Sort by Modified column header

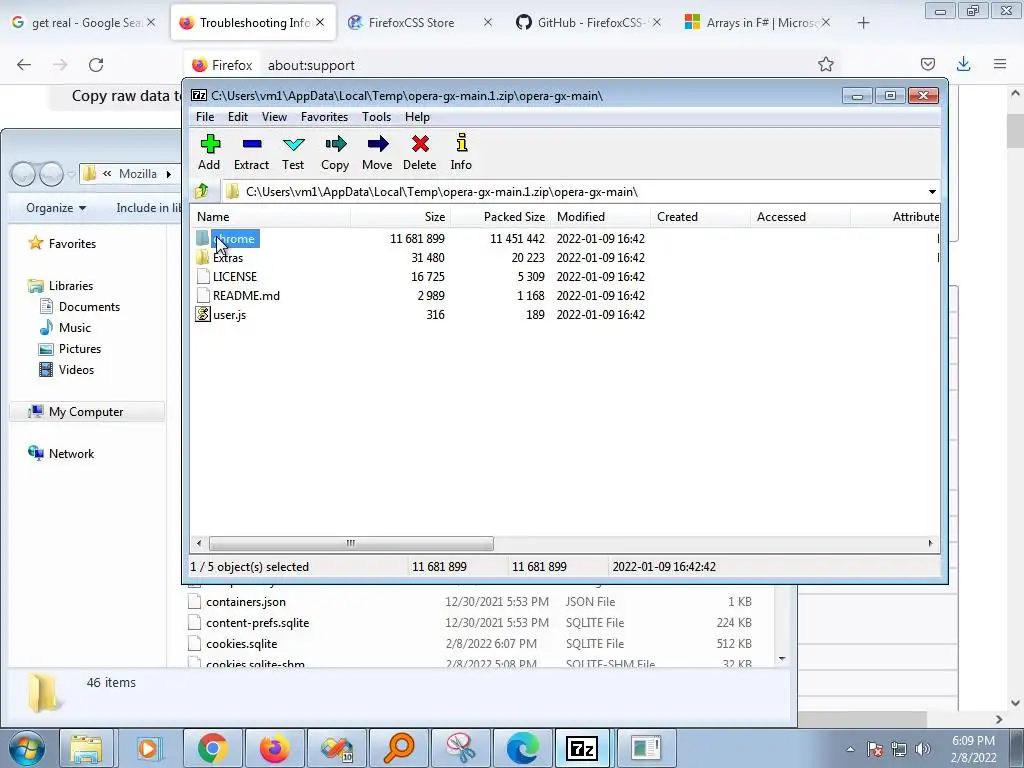pos(600,217)
